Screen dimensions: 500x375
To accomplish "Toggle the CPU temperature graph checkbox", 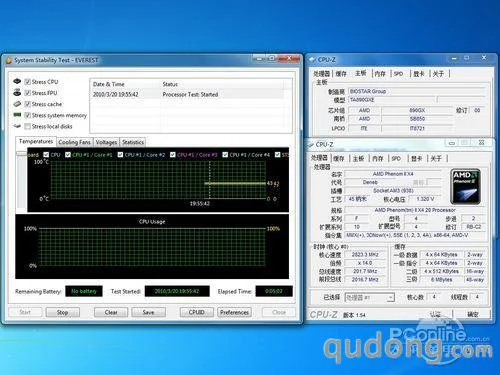I will click(46, 155).
